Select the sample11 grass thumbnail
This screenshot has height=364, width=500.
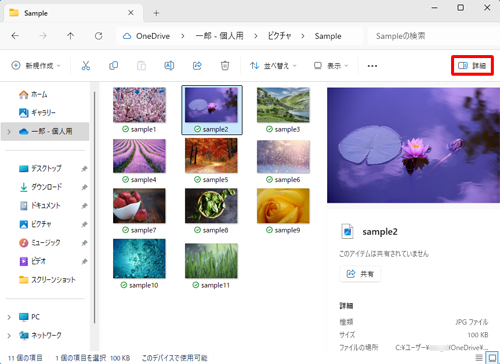(x=211, y=261)
